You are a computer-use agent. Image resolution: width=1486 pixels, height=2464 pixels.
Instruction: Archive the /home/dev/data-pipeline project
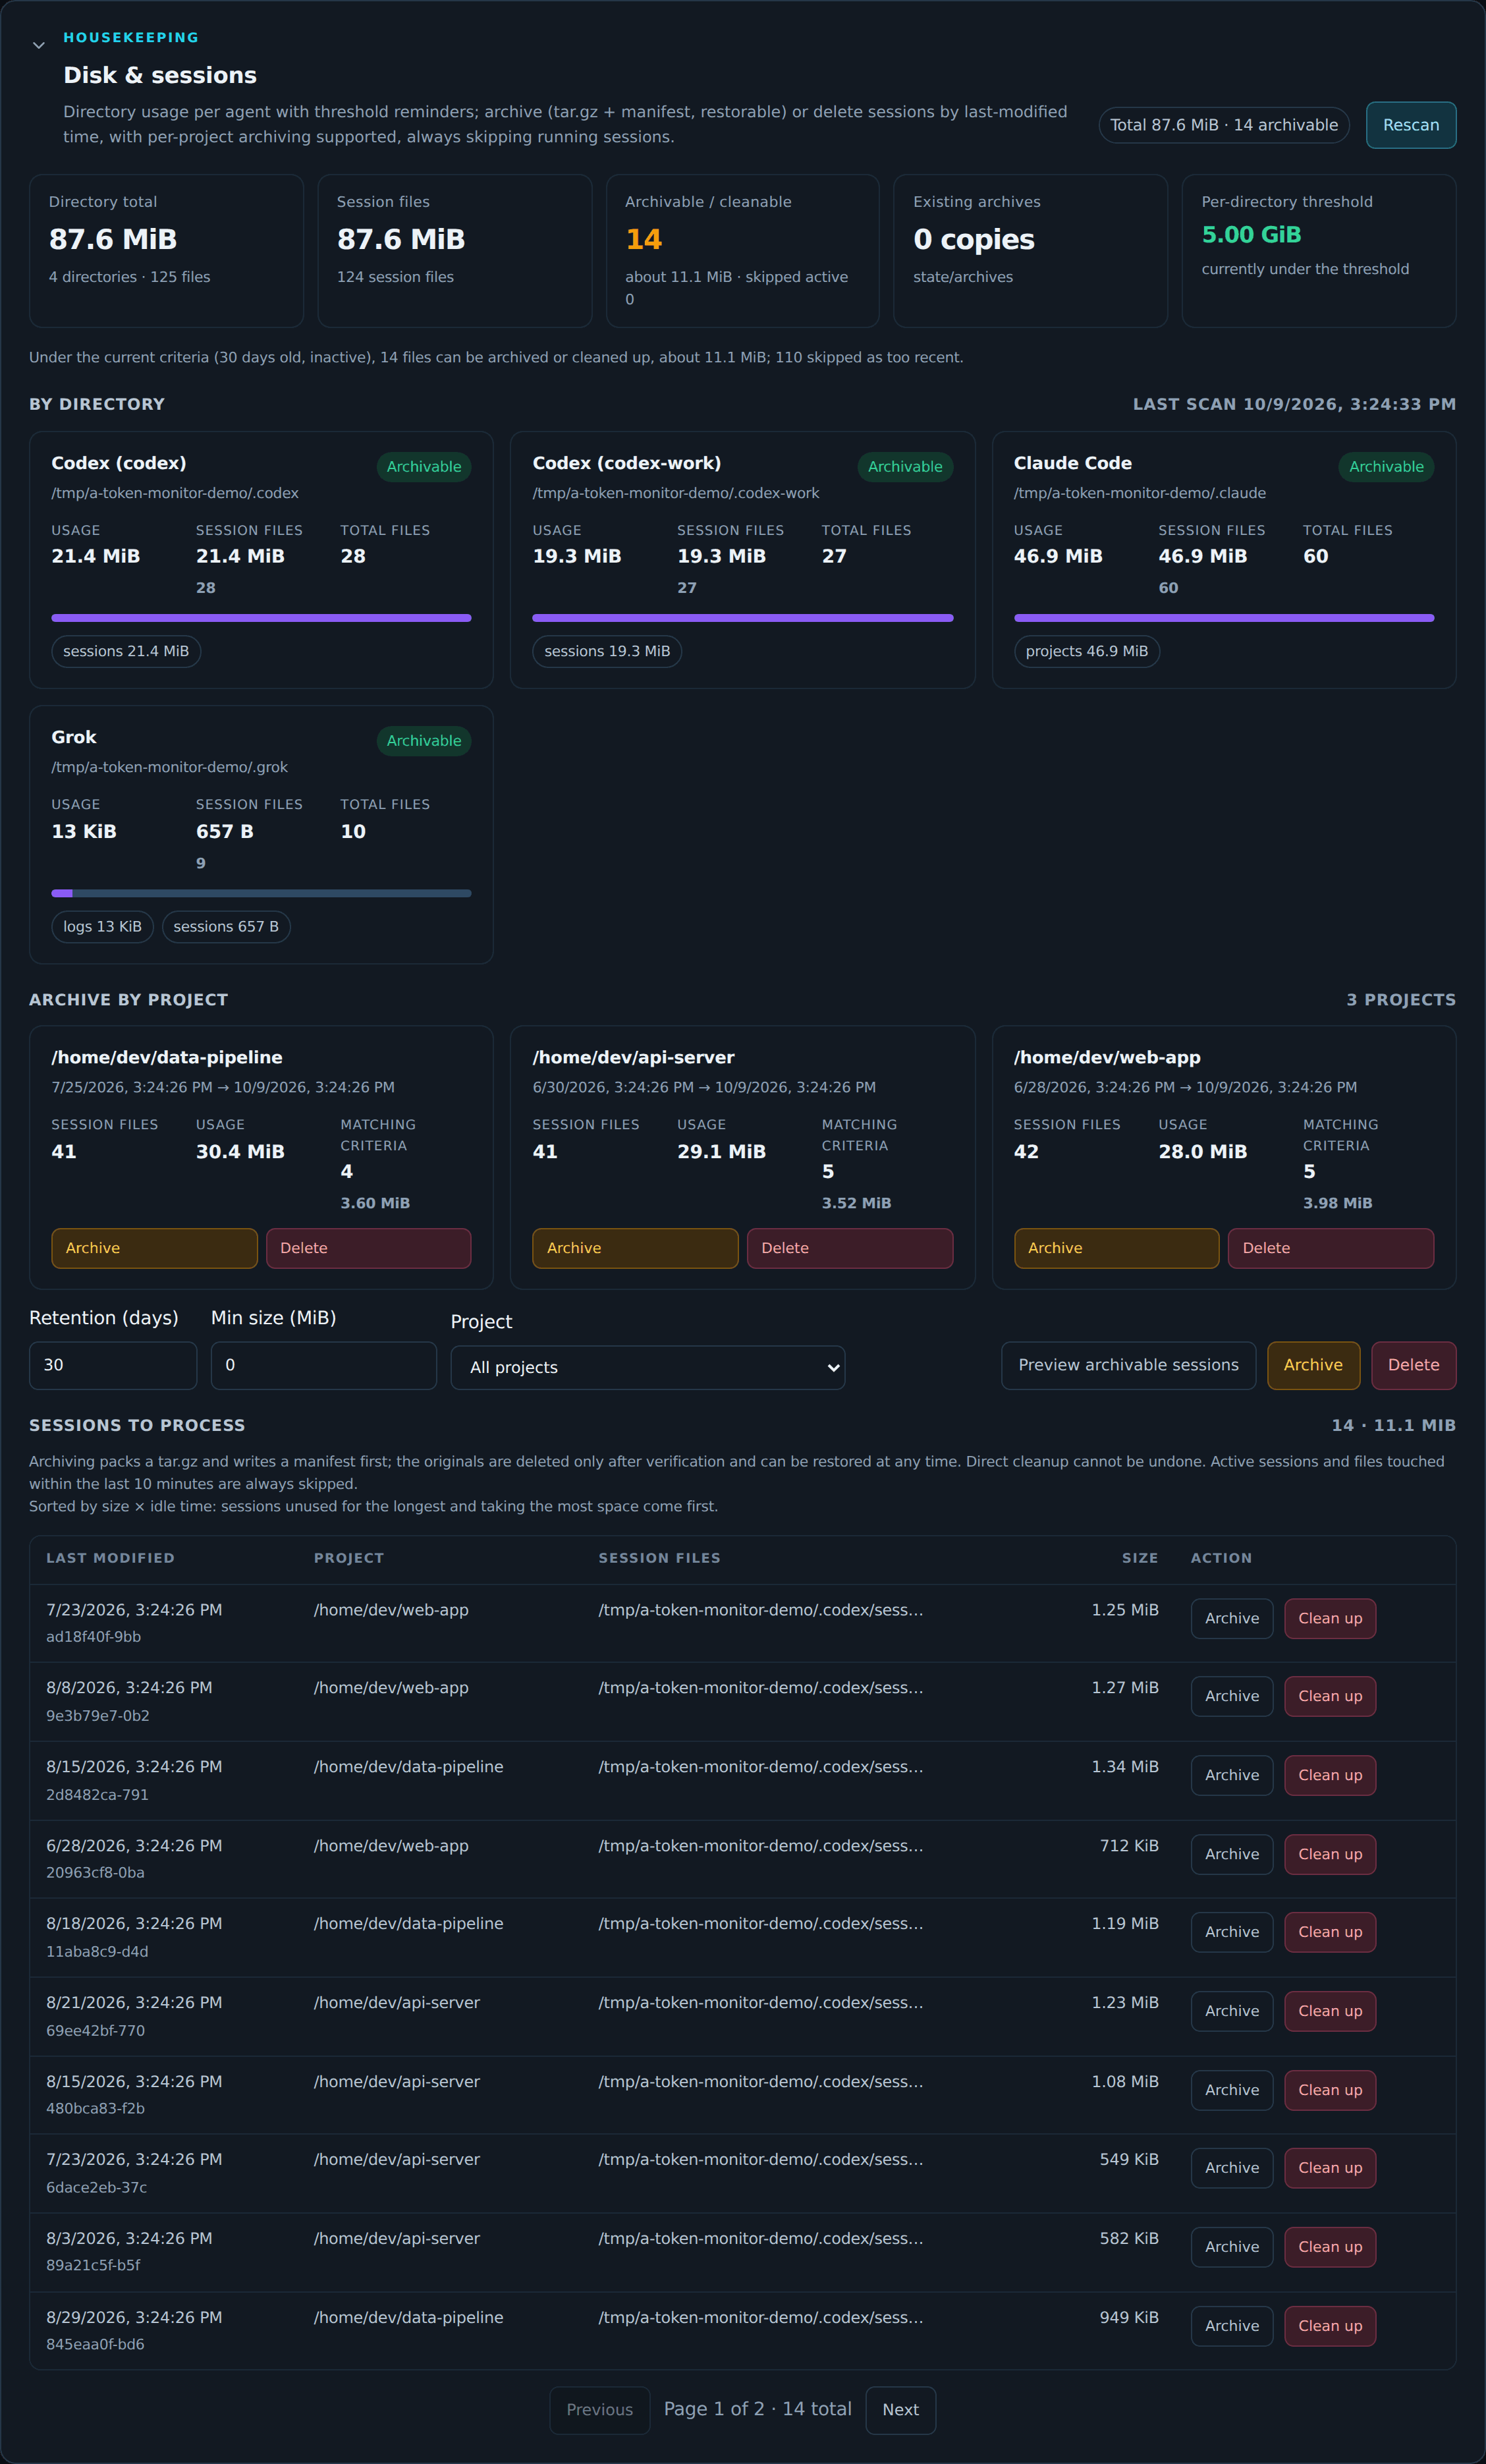tap(154, 1248)
